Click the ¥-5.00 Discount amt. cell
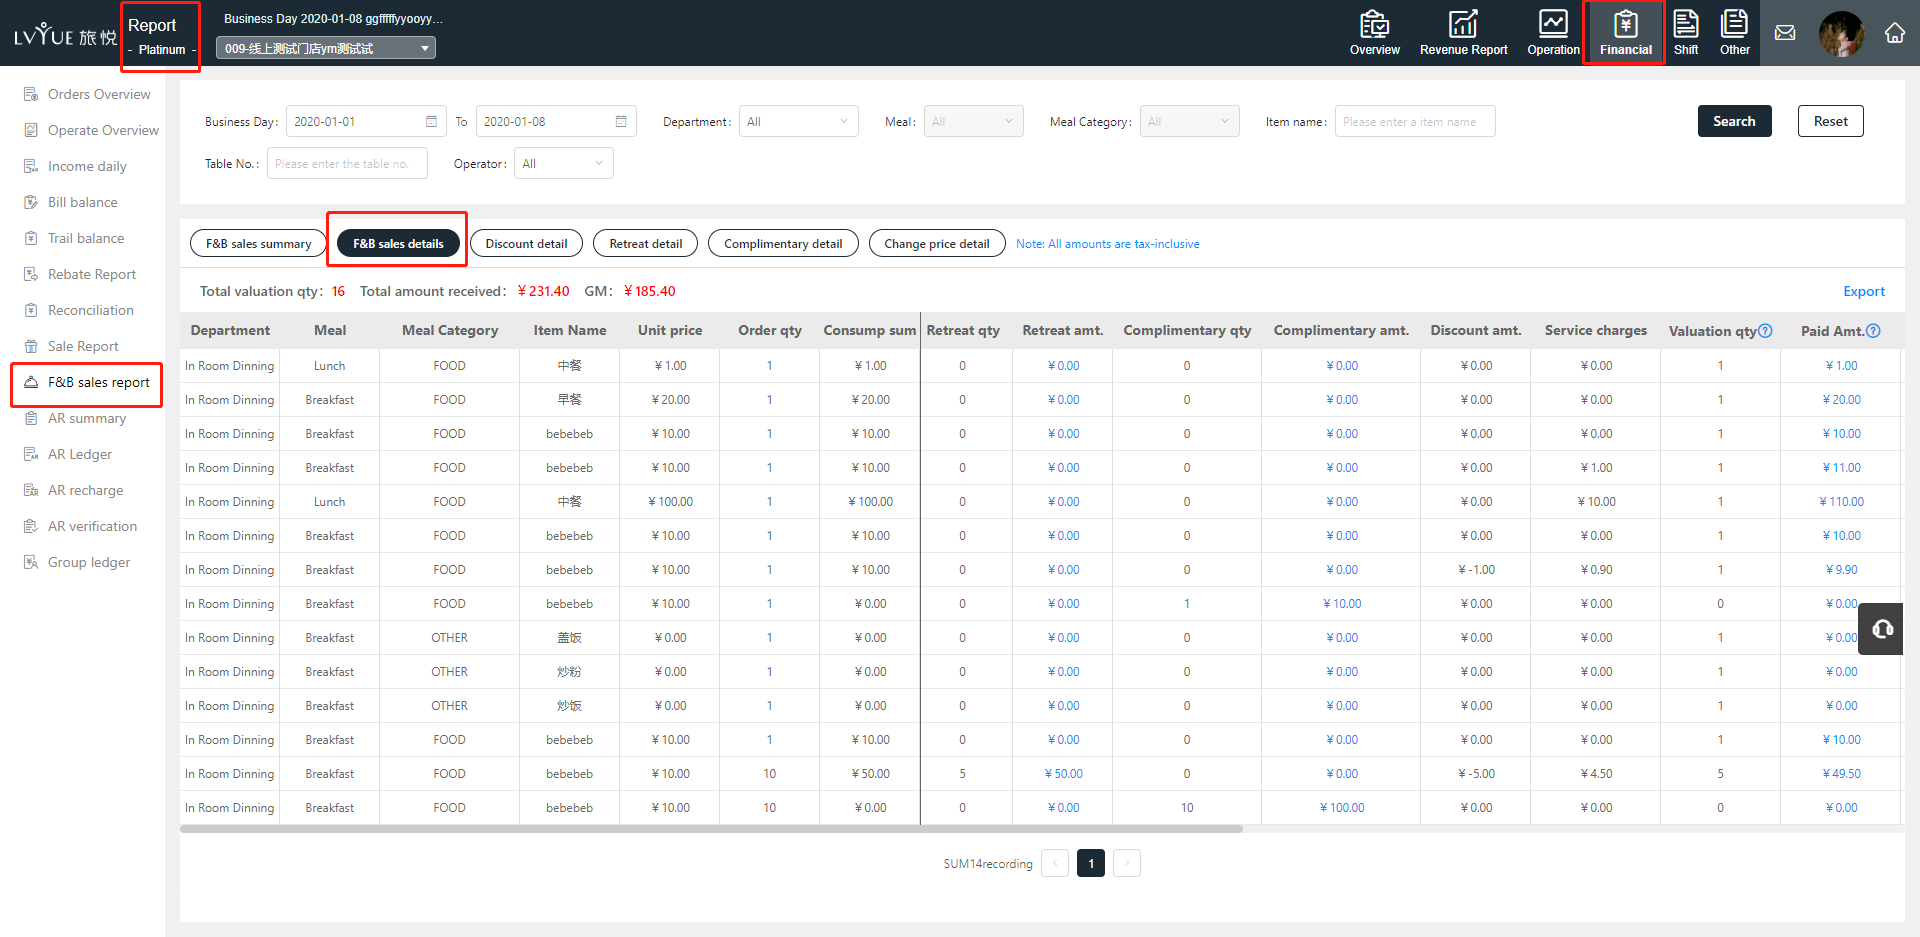 [x=1476, y=774]
